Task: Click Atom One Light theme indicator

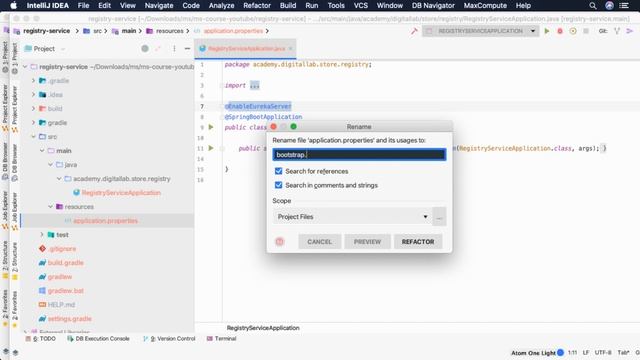Action: point(537,353)
